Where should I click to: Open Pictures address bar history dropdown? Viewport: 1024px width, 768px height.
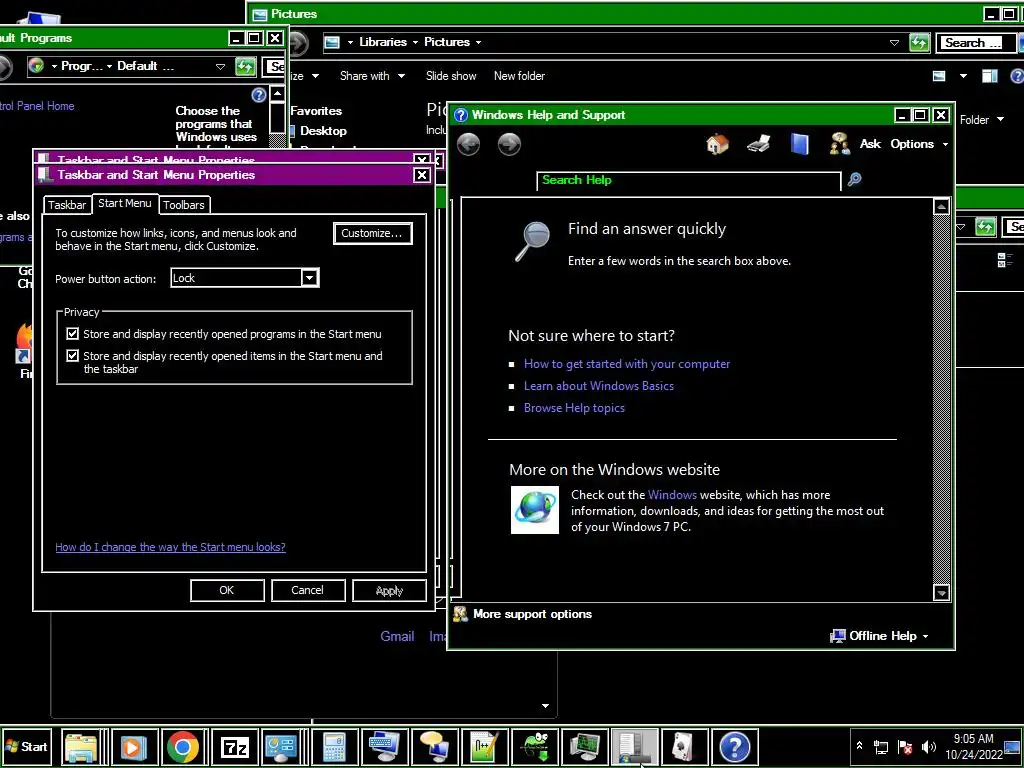(894, 43)
